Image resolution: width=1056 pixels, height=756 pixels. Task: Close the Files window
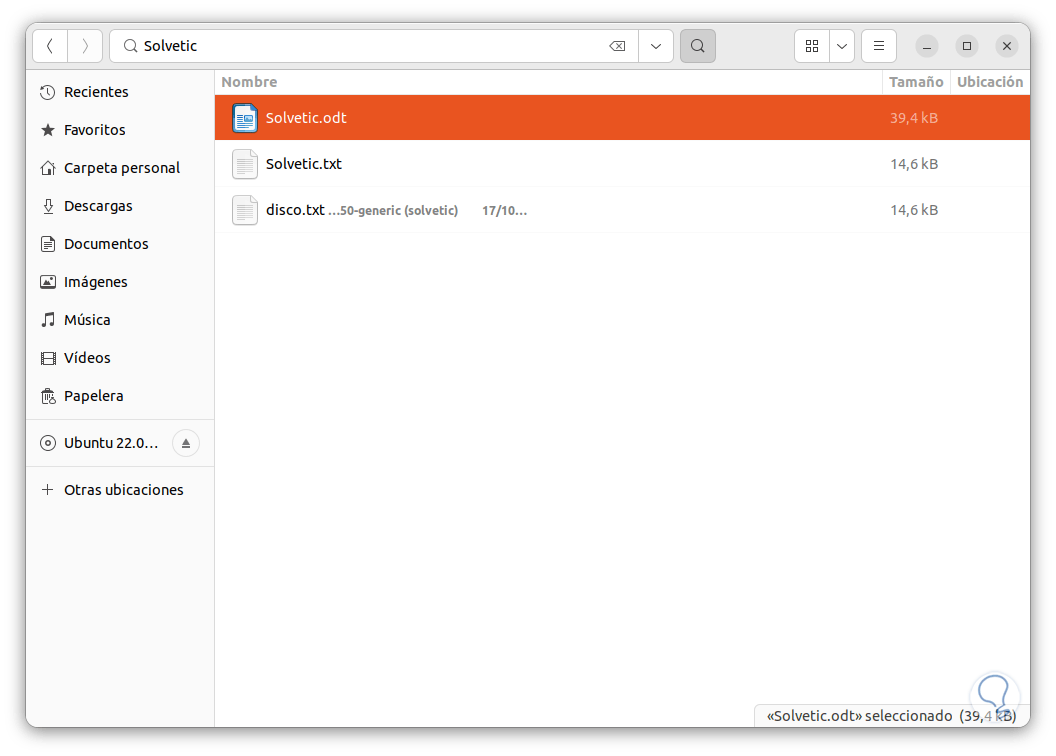[1007, 46]
